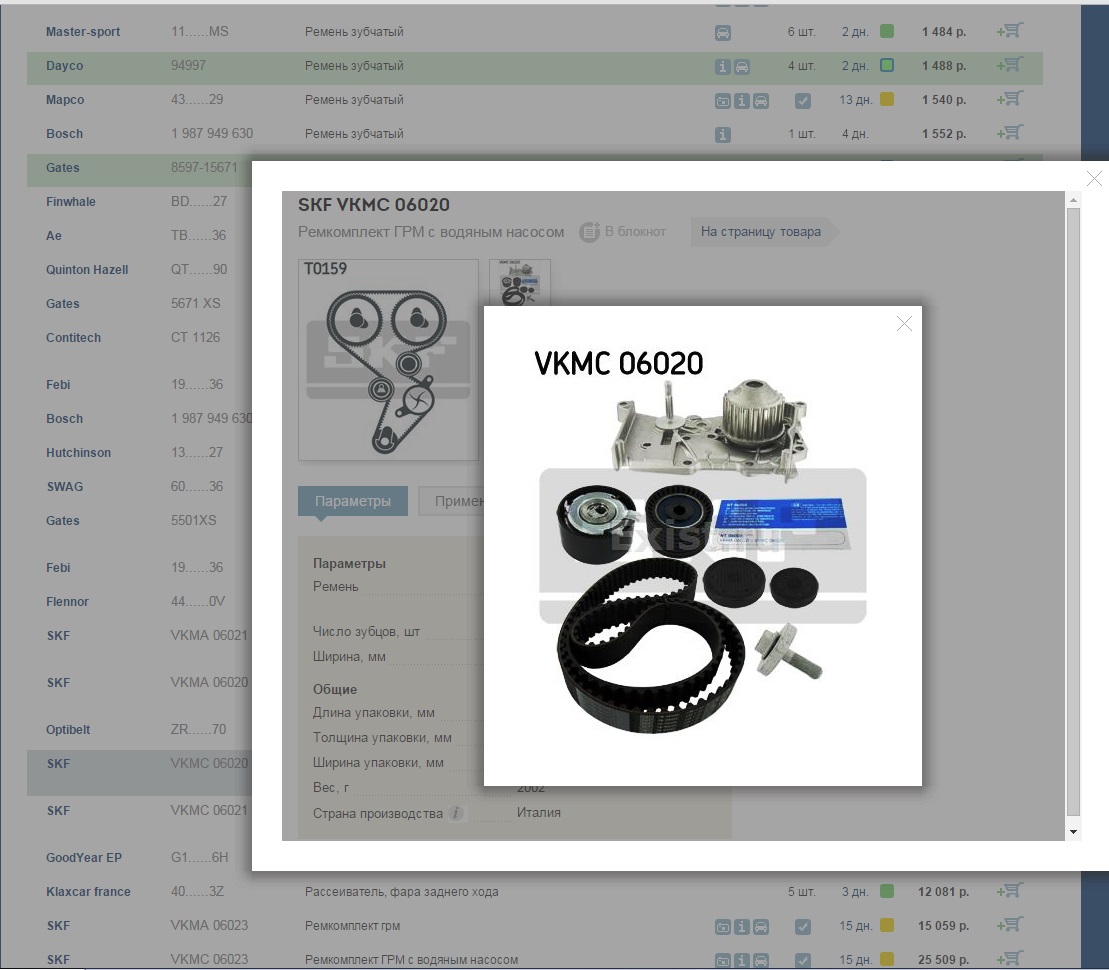Click yellow delivery indicator in Mapco row
The height and width of the screenshot is (970, 1109).
pyautogui.click(x=887, y=99)
